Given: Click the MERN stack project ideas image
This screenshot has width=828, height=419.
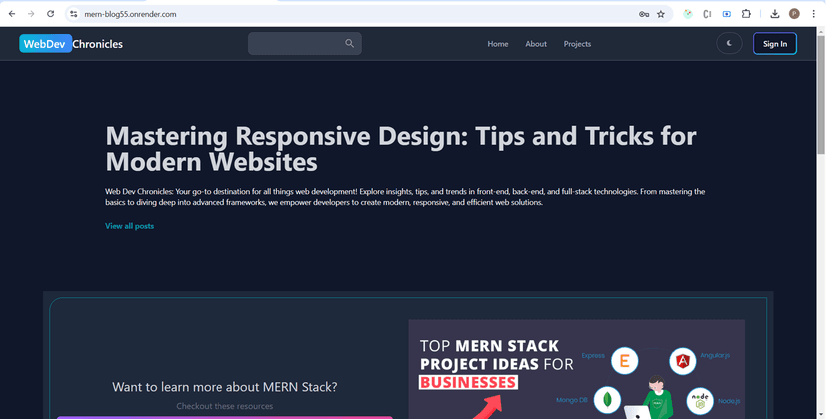Looking at the screenshot, I should click(576, 369).
